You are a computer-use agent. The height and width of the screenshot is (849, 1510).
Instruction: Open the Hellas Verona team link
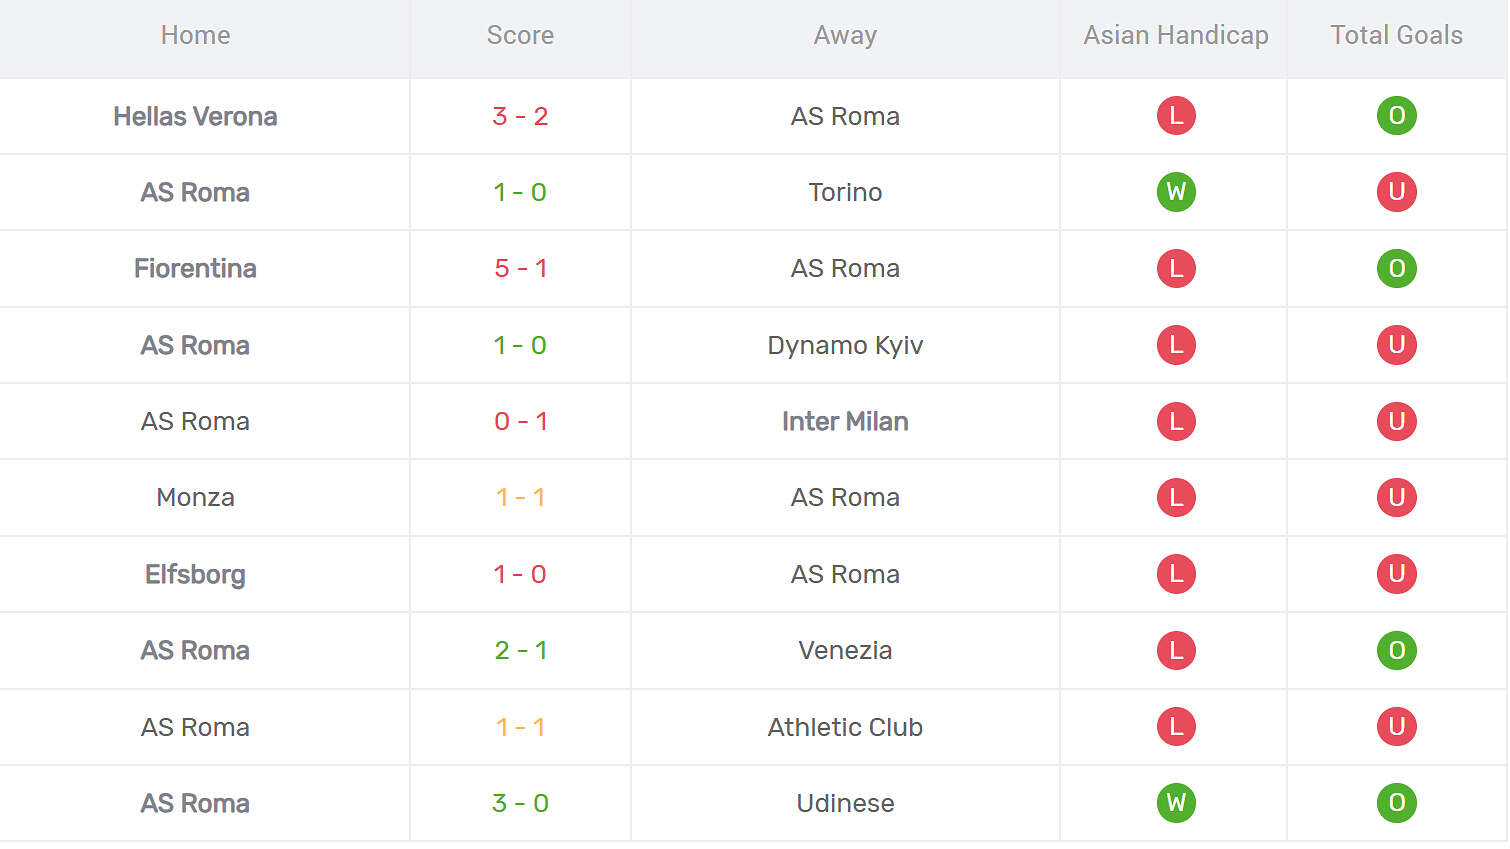point(195,116)
